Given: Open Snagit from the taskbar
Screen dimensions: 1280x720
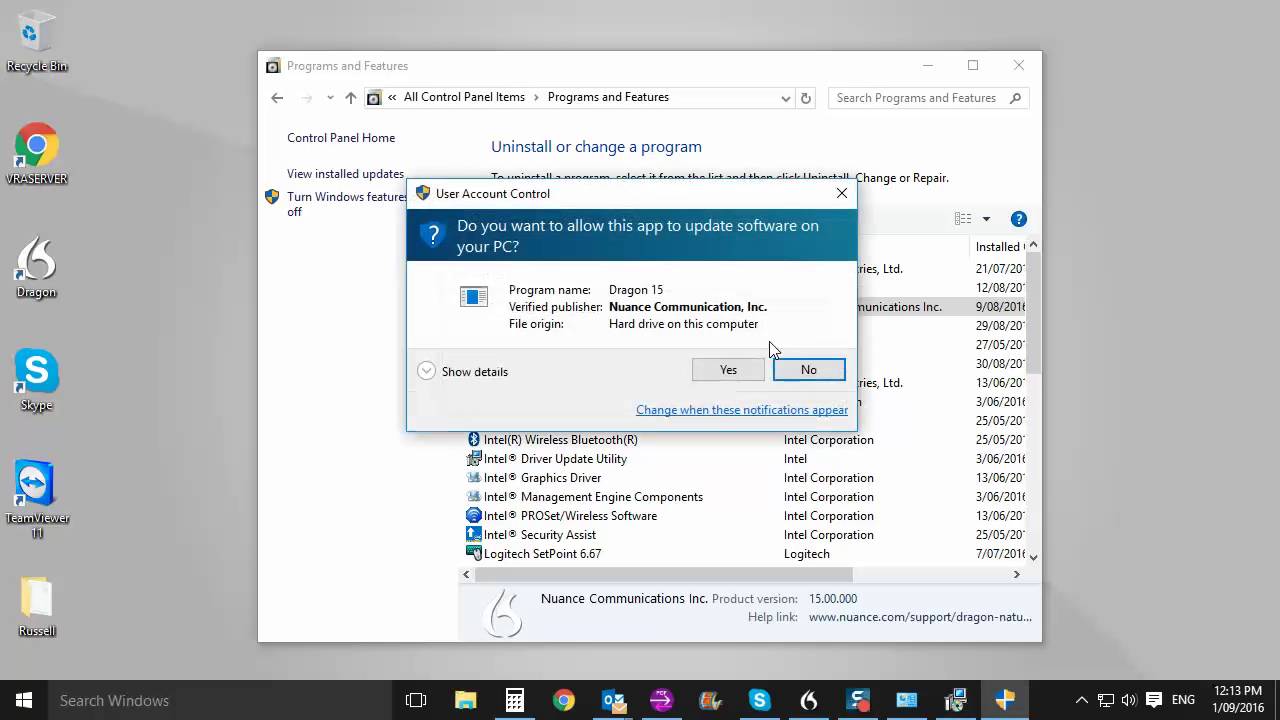Looking at the screenshot, I should pos(858,700).
